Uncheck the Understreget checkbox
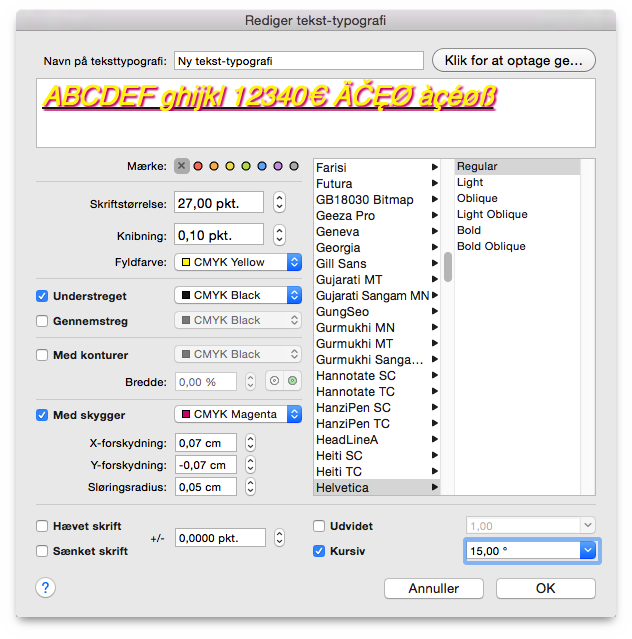 tap(42, 296)
